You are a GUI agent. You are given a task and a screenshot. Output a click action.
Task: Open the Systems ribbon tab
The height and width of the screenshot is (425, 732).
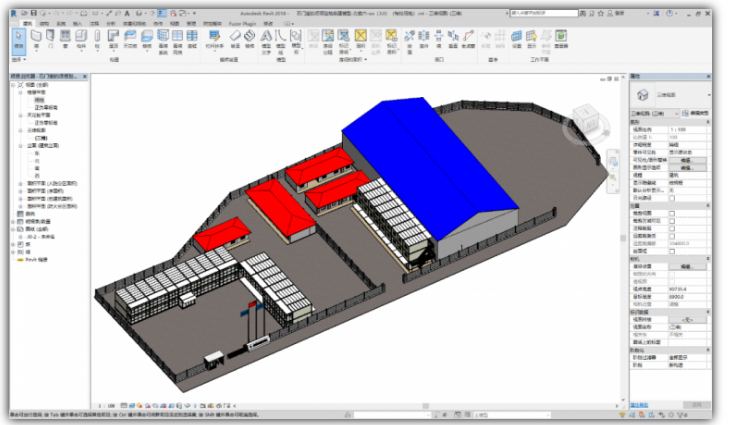point(61,23)
